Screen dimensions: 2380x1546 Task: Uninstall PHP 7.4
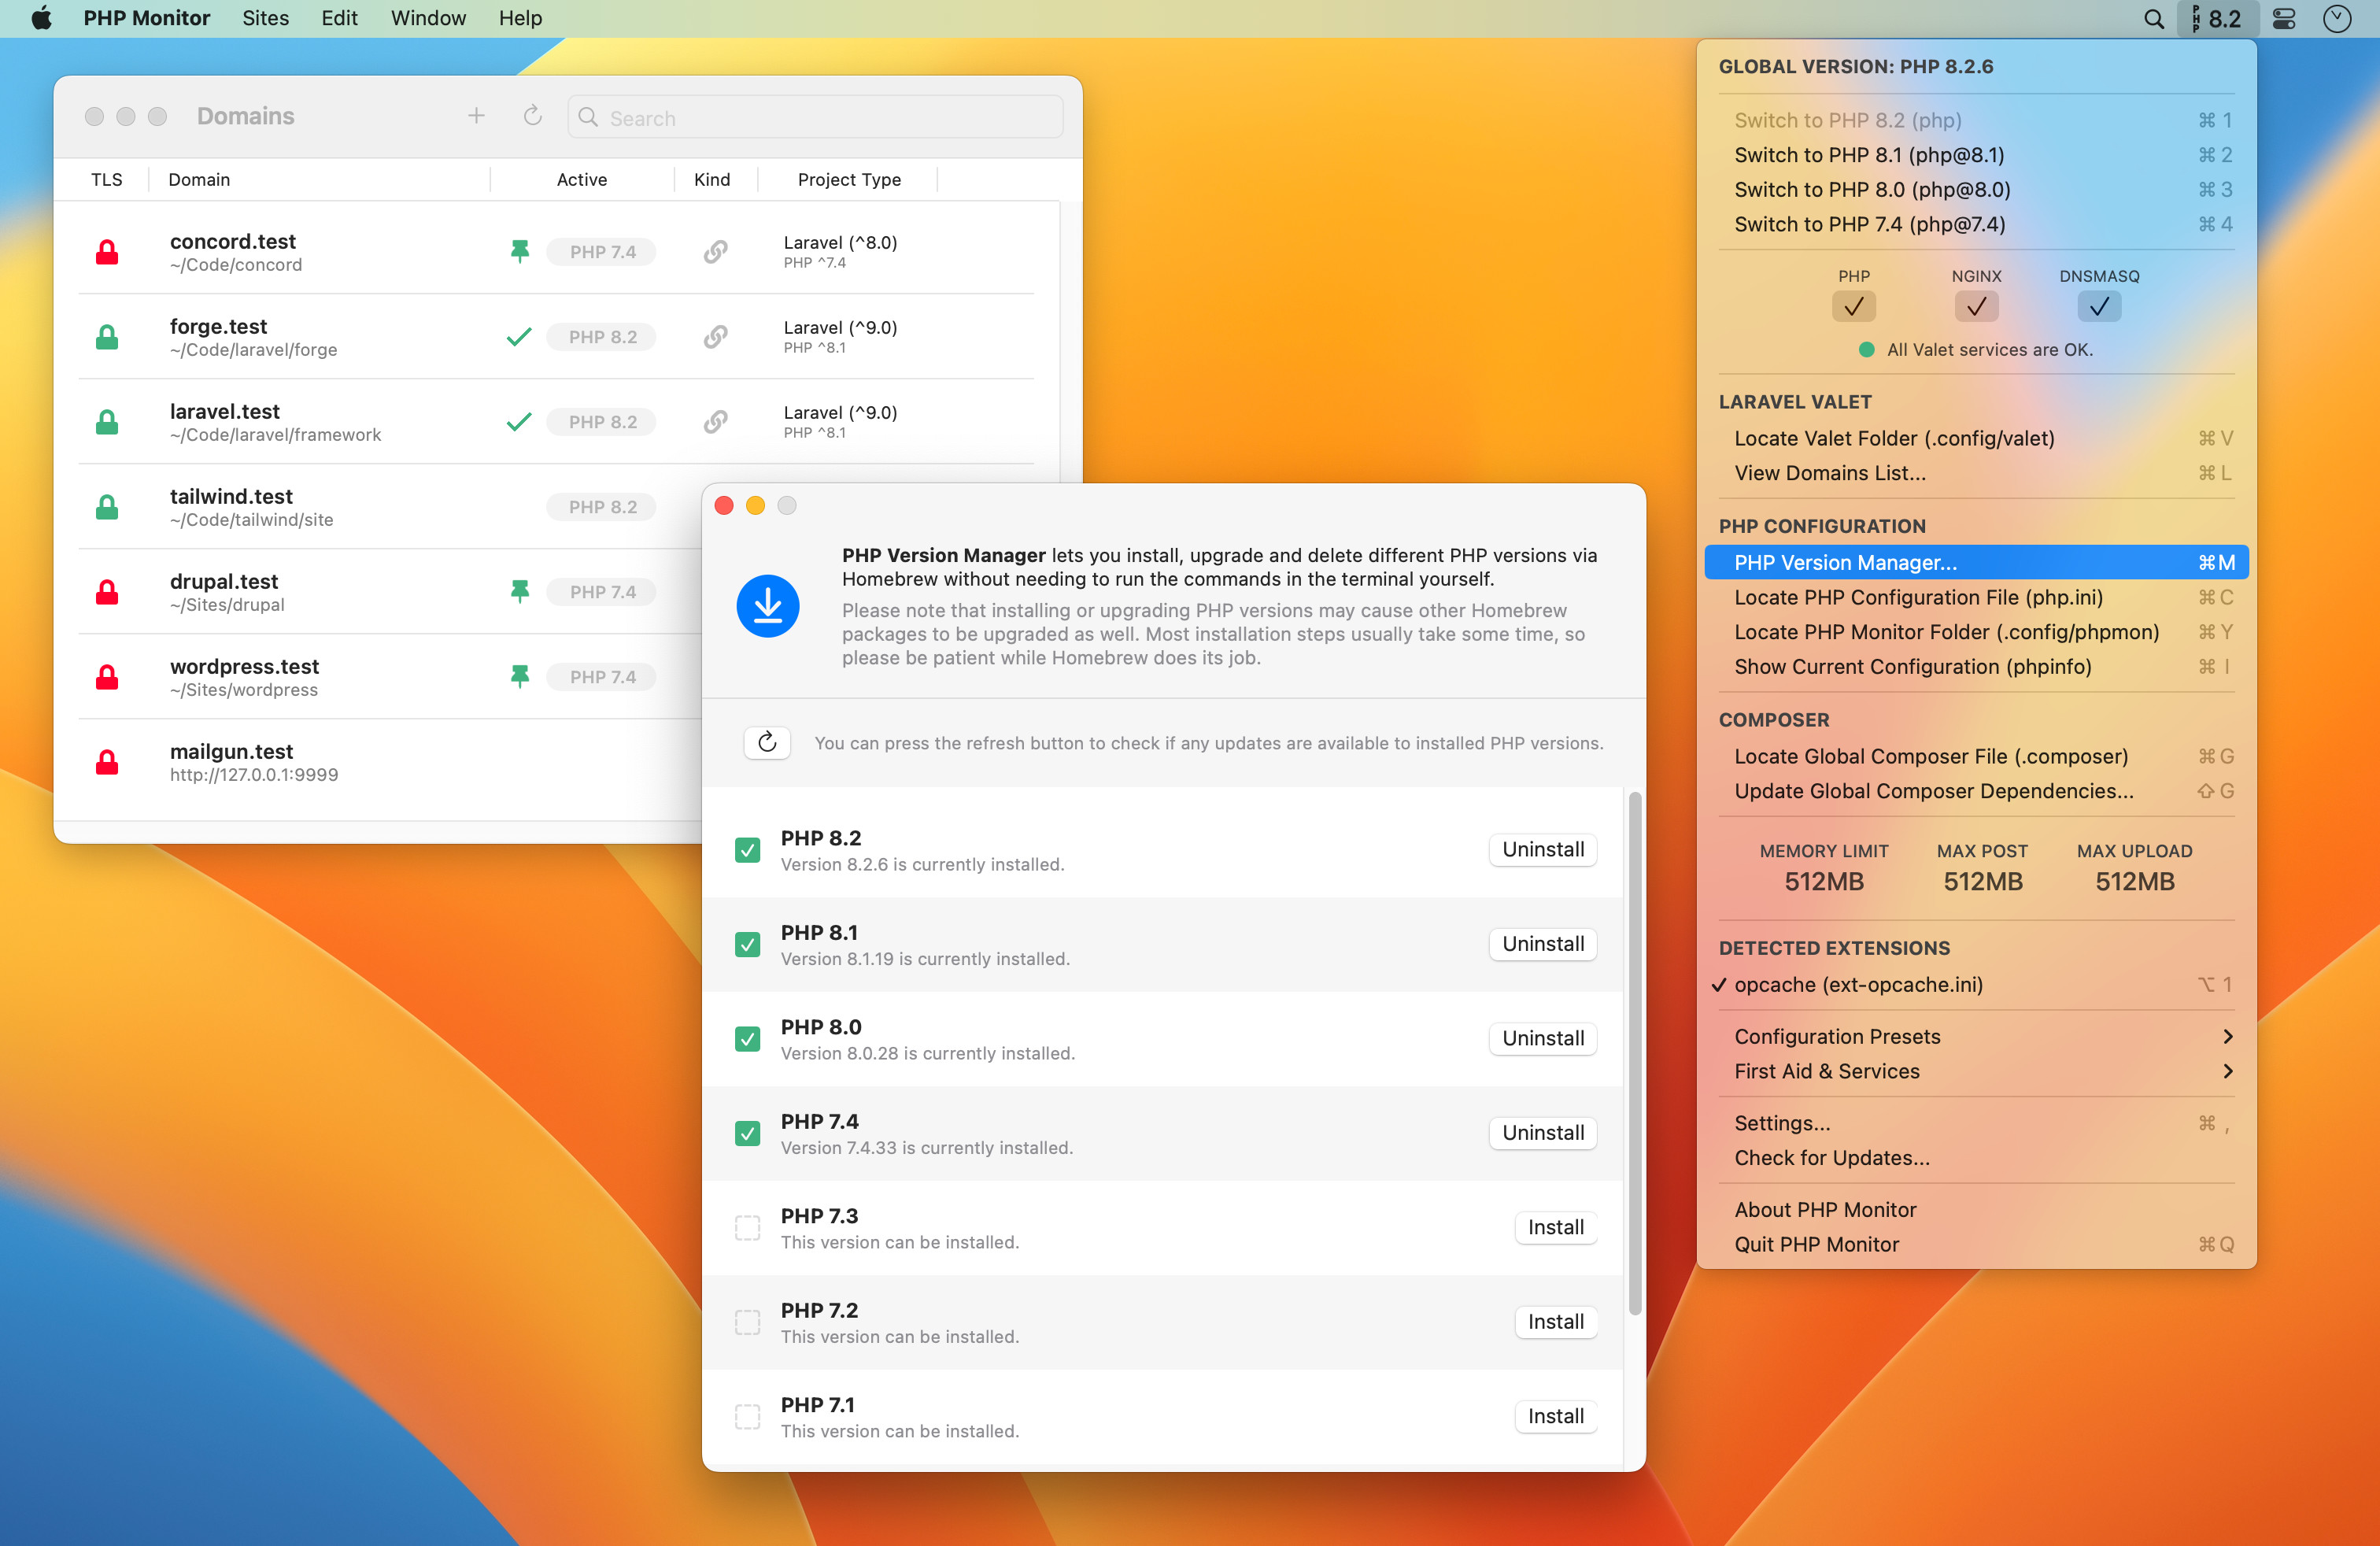tap(1542, 1133)
